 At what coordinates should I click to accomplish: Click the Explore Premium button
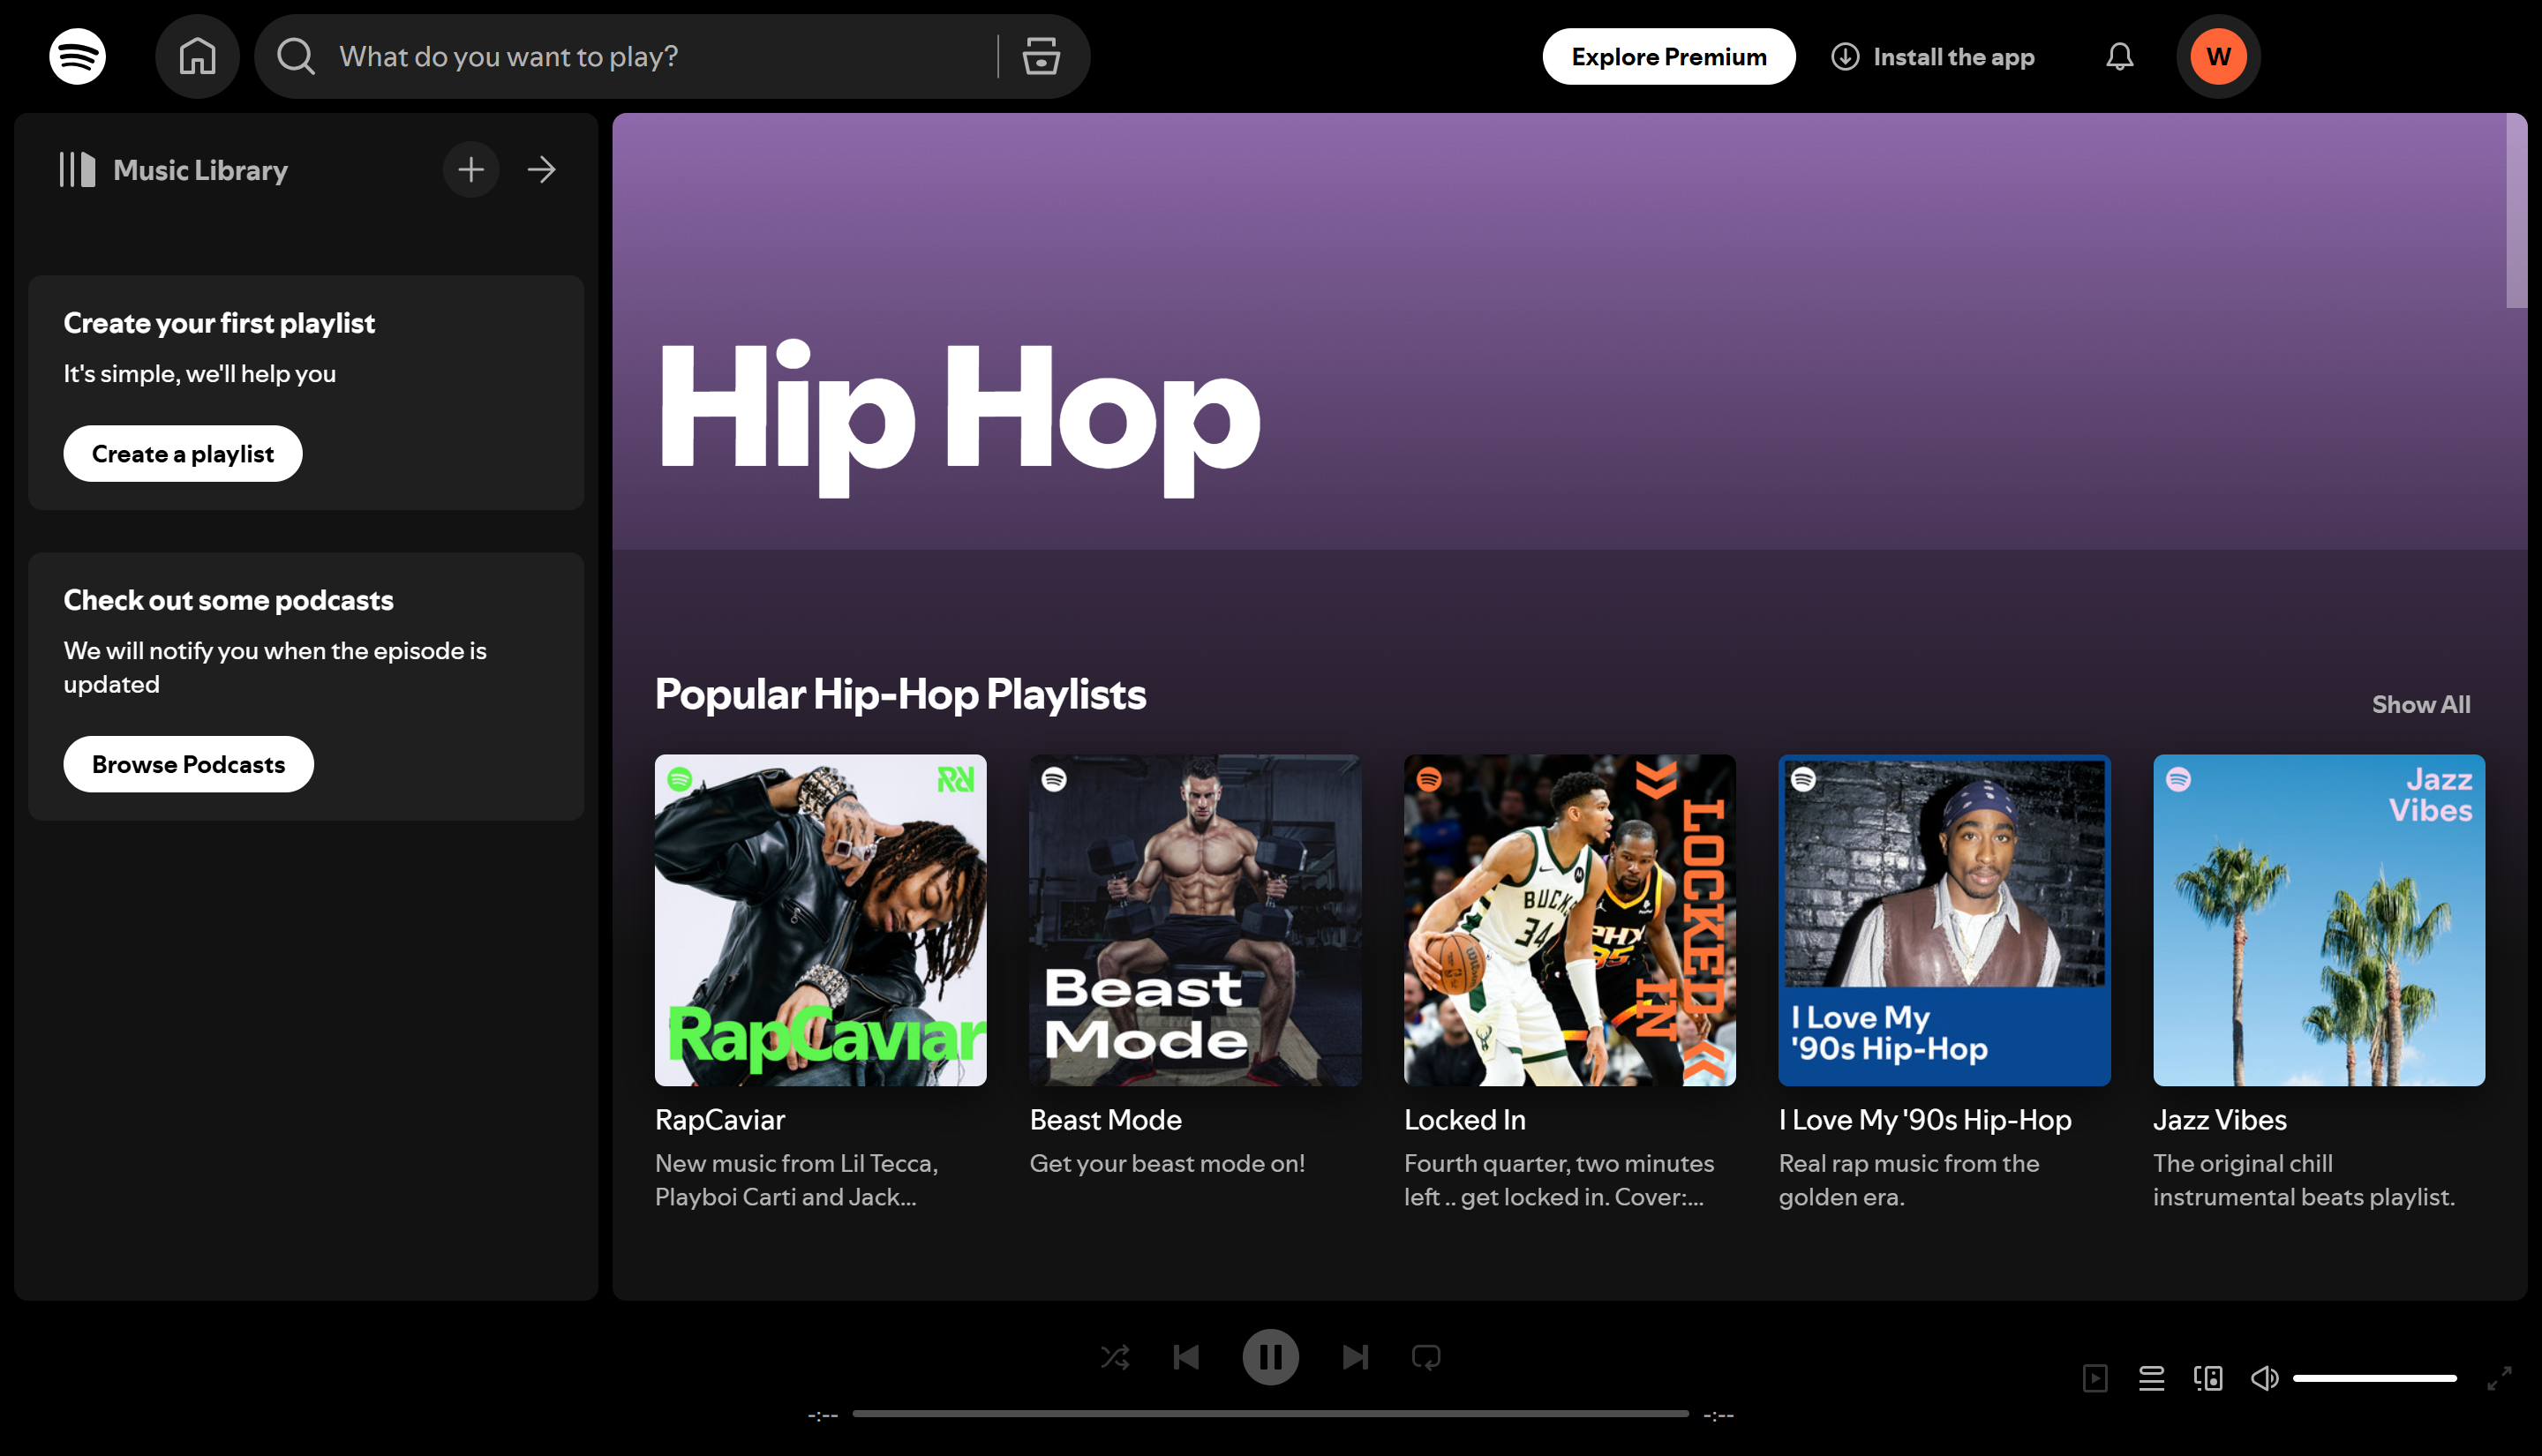1667,56
